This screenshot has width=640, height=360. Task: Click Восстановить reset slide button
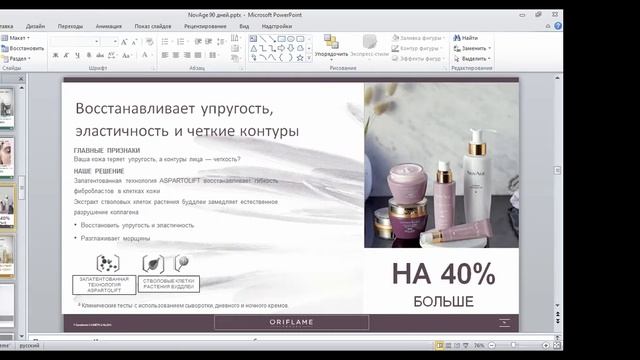23,48
